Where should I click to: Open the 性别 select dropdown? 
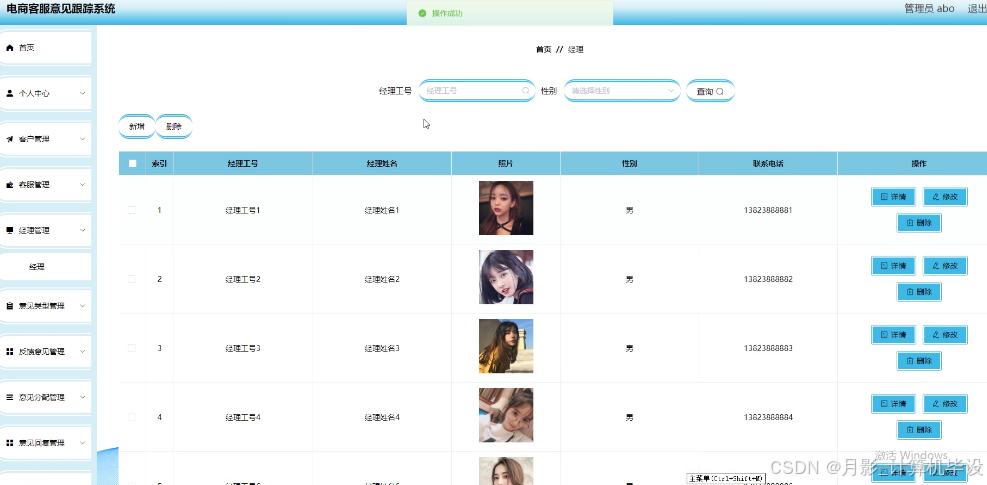coord(622,91)
